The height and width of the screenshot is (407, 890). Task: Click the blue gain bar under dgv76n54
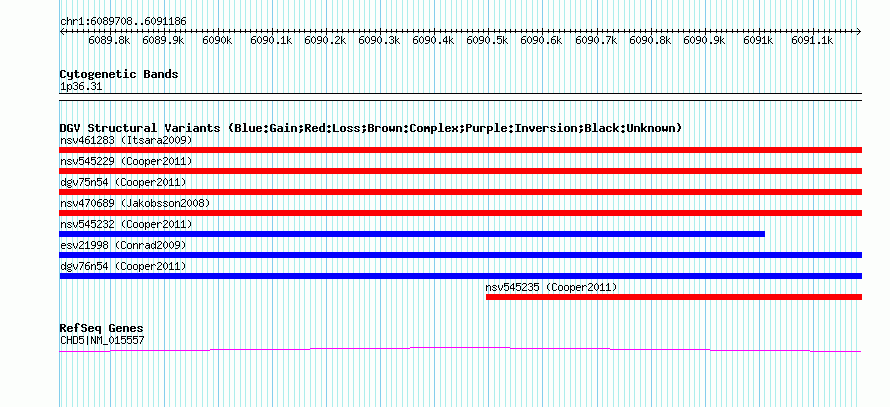pyautogui.click(x=460, y=276)
